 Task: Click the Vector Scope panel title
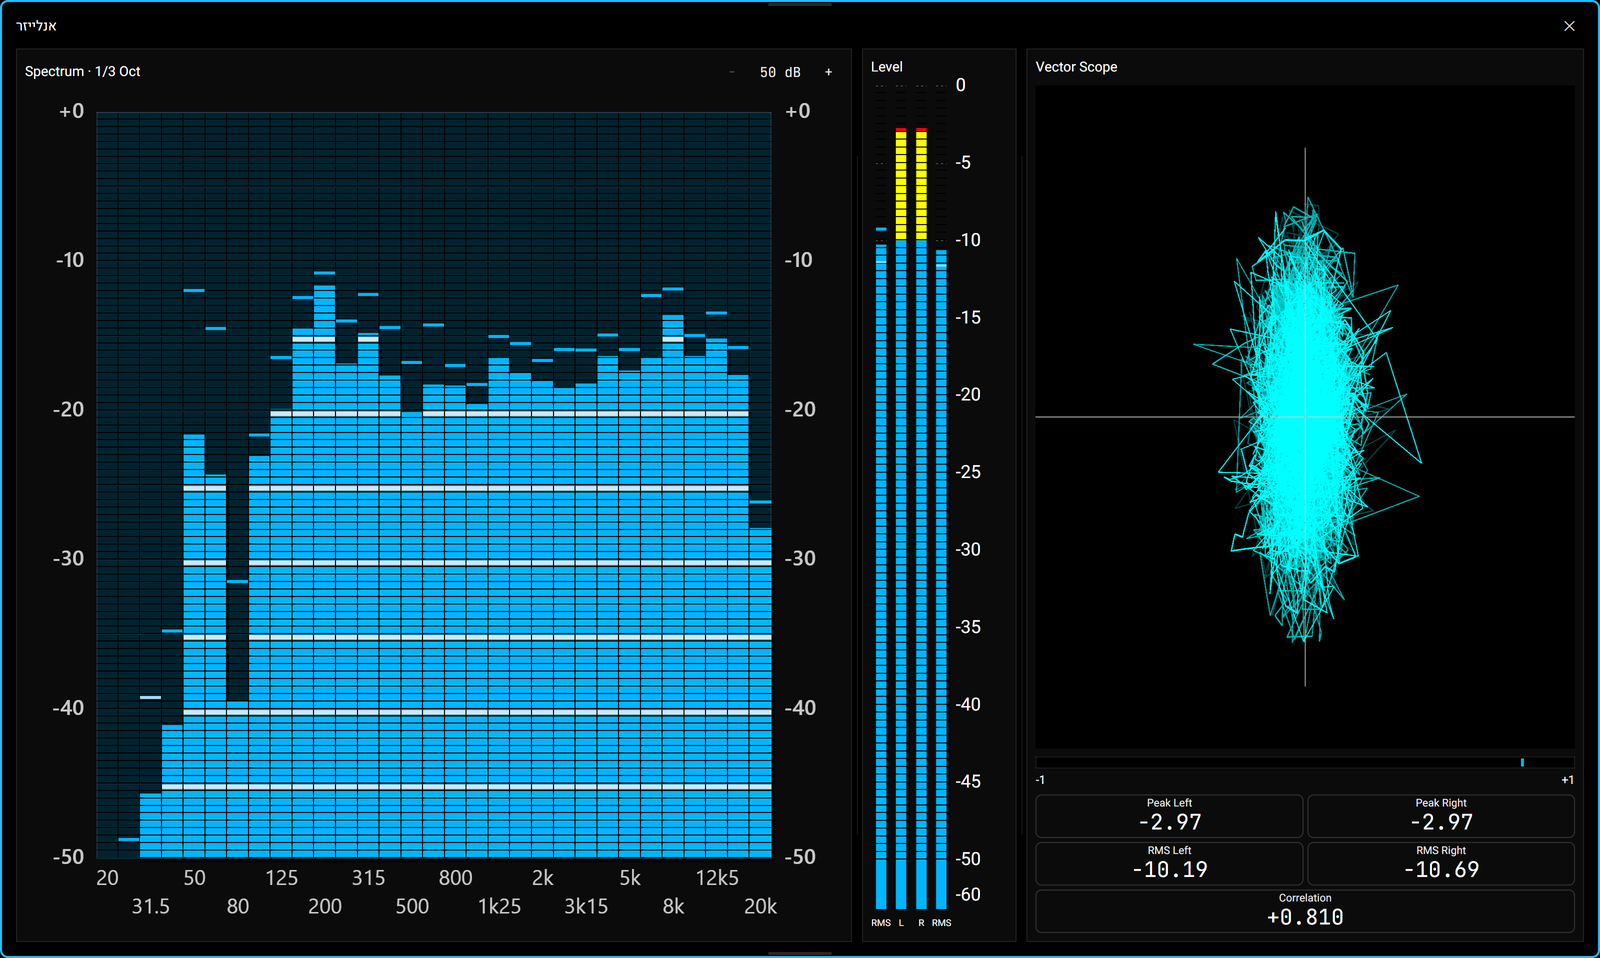tap(1076, 67)
